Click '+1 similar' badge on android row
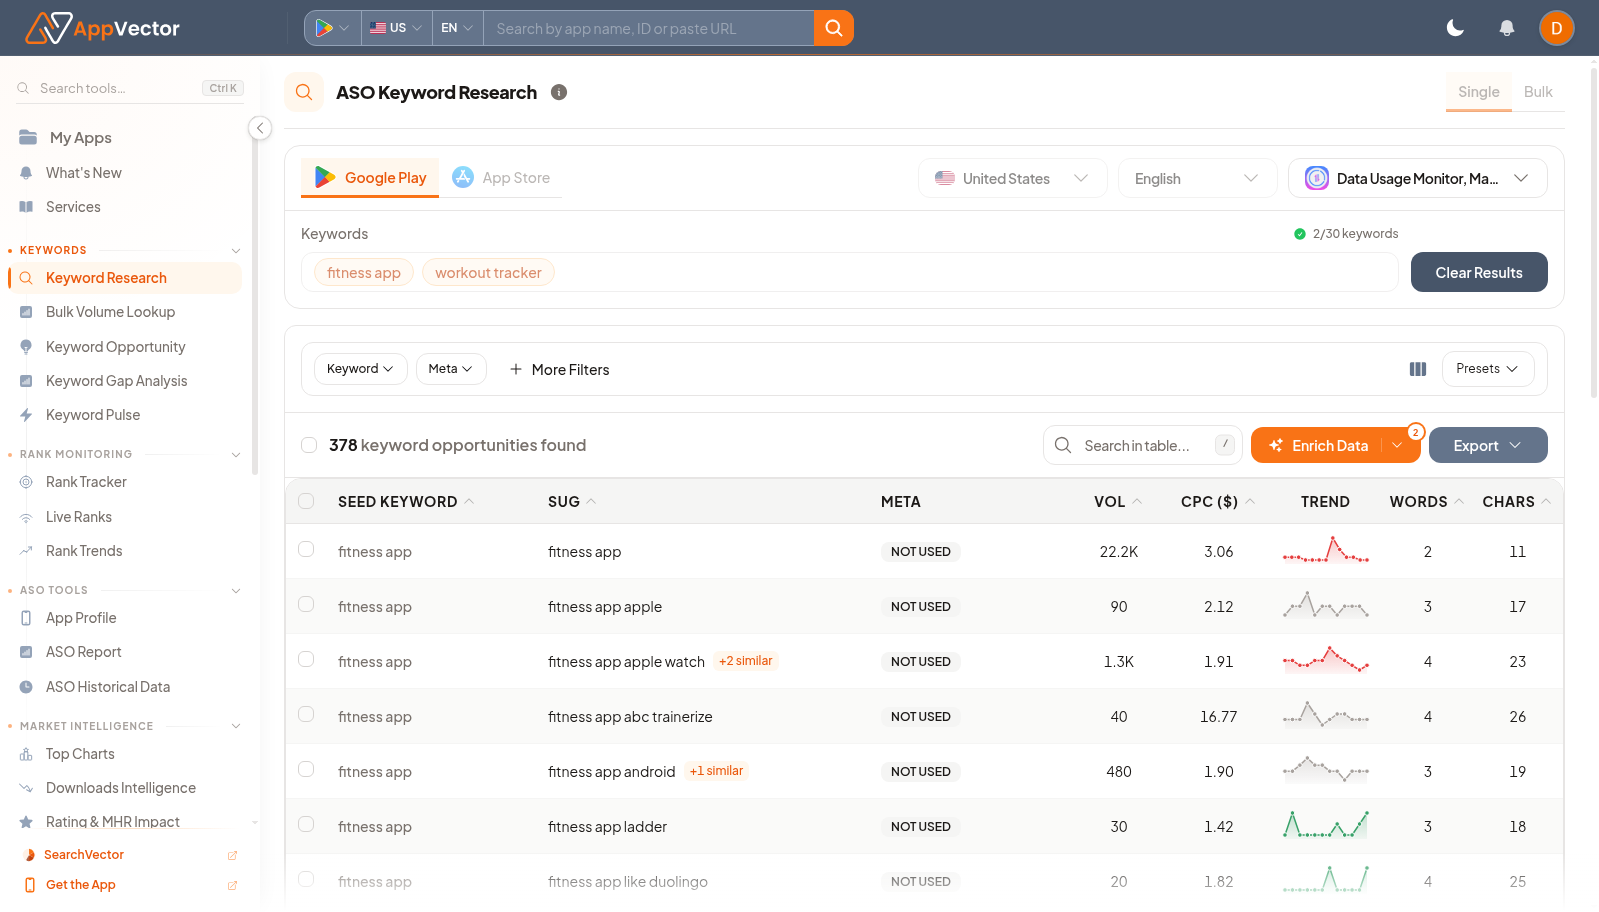The width and height of the screenshot is (1599, 912). [x=717, y=771]
